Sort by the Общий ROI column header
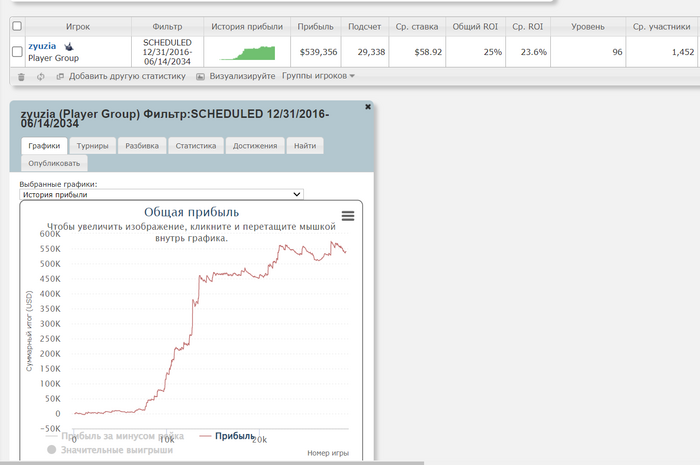Viewport: 700px width, 465px height. [x=475, y=27]
